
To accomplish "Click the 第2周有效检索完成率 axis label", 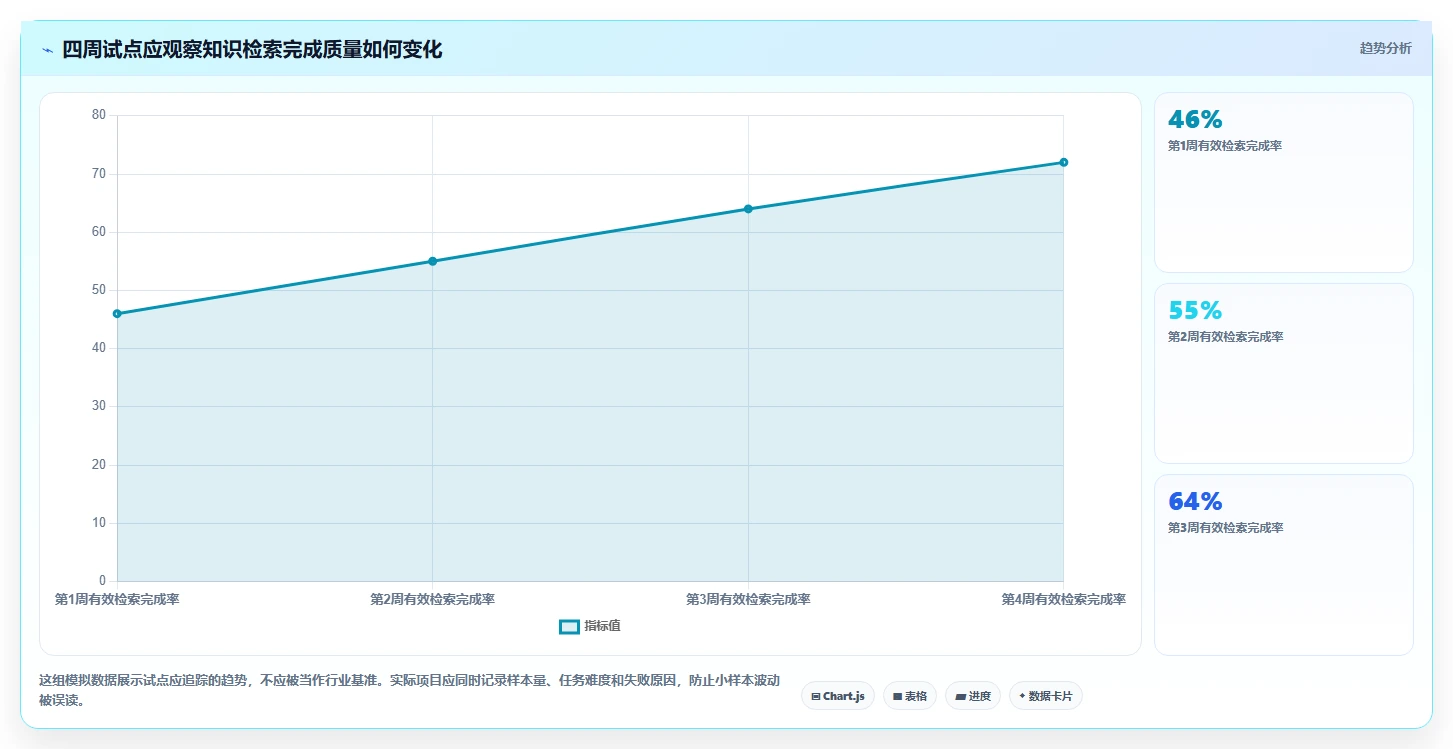I will [x=433, y=600].
